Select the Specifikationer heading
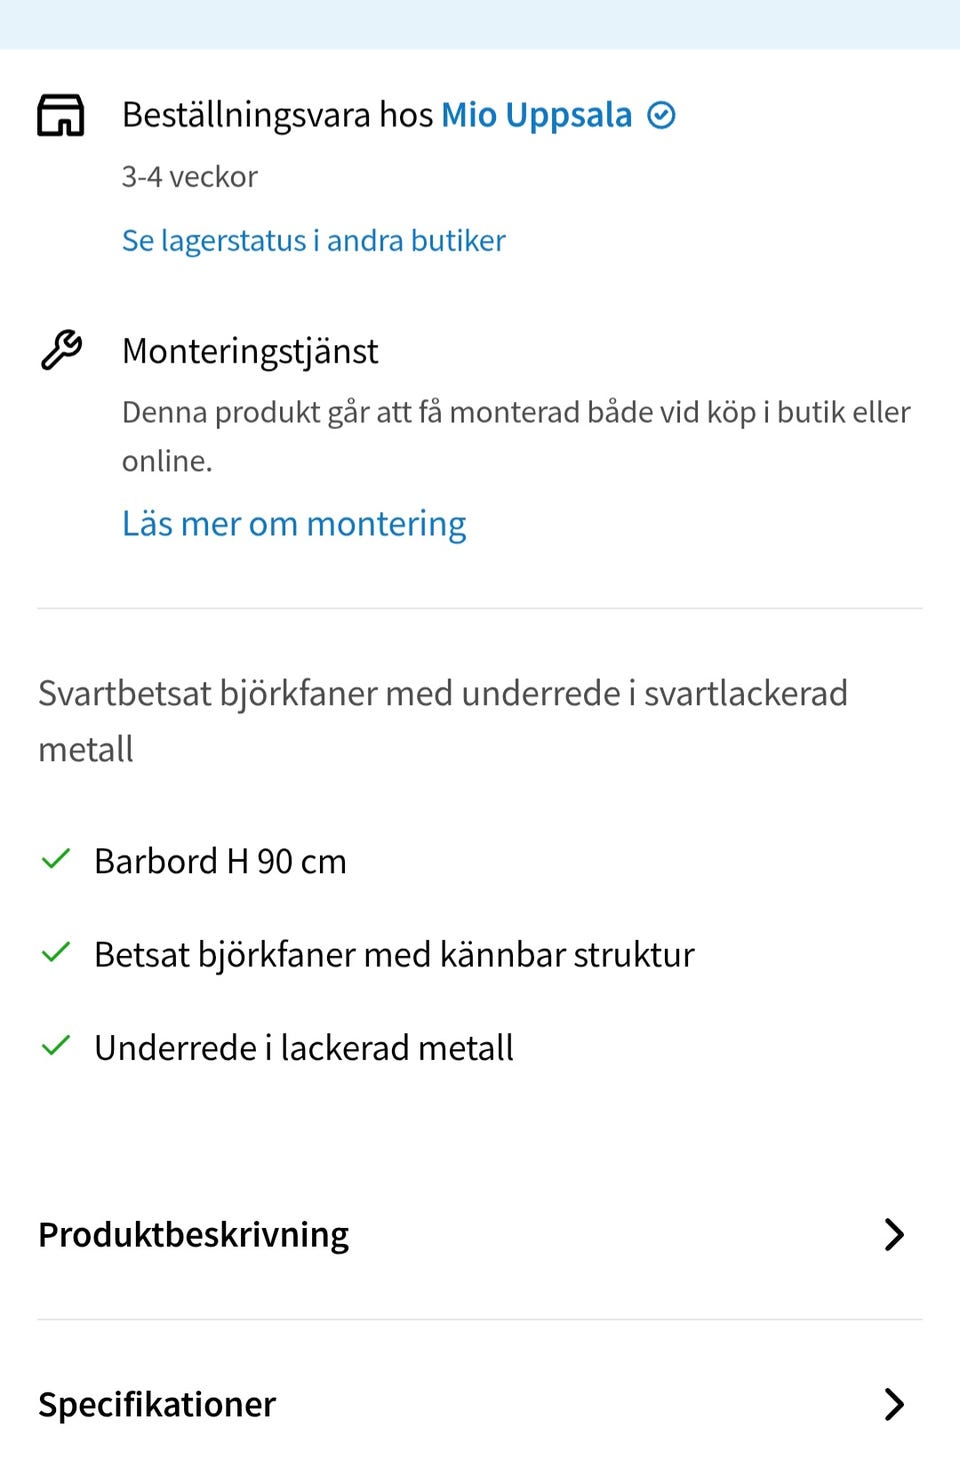This screenshot has width=960, height=1484. 156,1404
